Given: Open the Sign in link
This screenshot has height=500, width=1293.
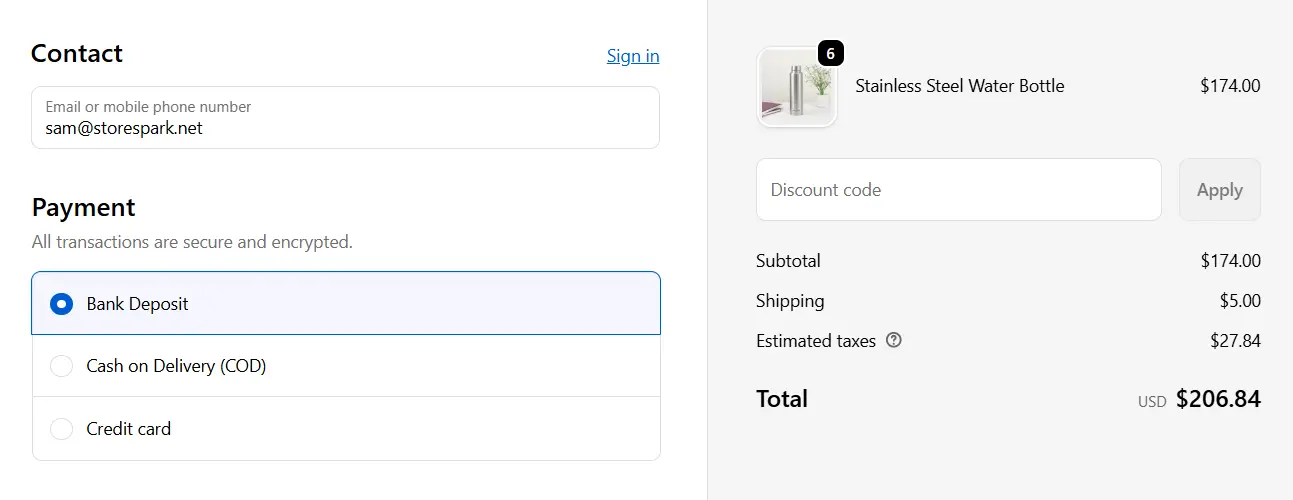Looking at the screenshot, I should (632, 56).
